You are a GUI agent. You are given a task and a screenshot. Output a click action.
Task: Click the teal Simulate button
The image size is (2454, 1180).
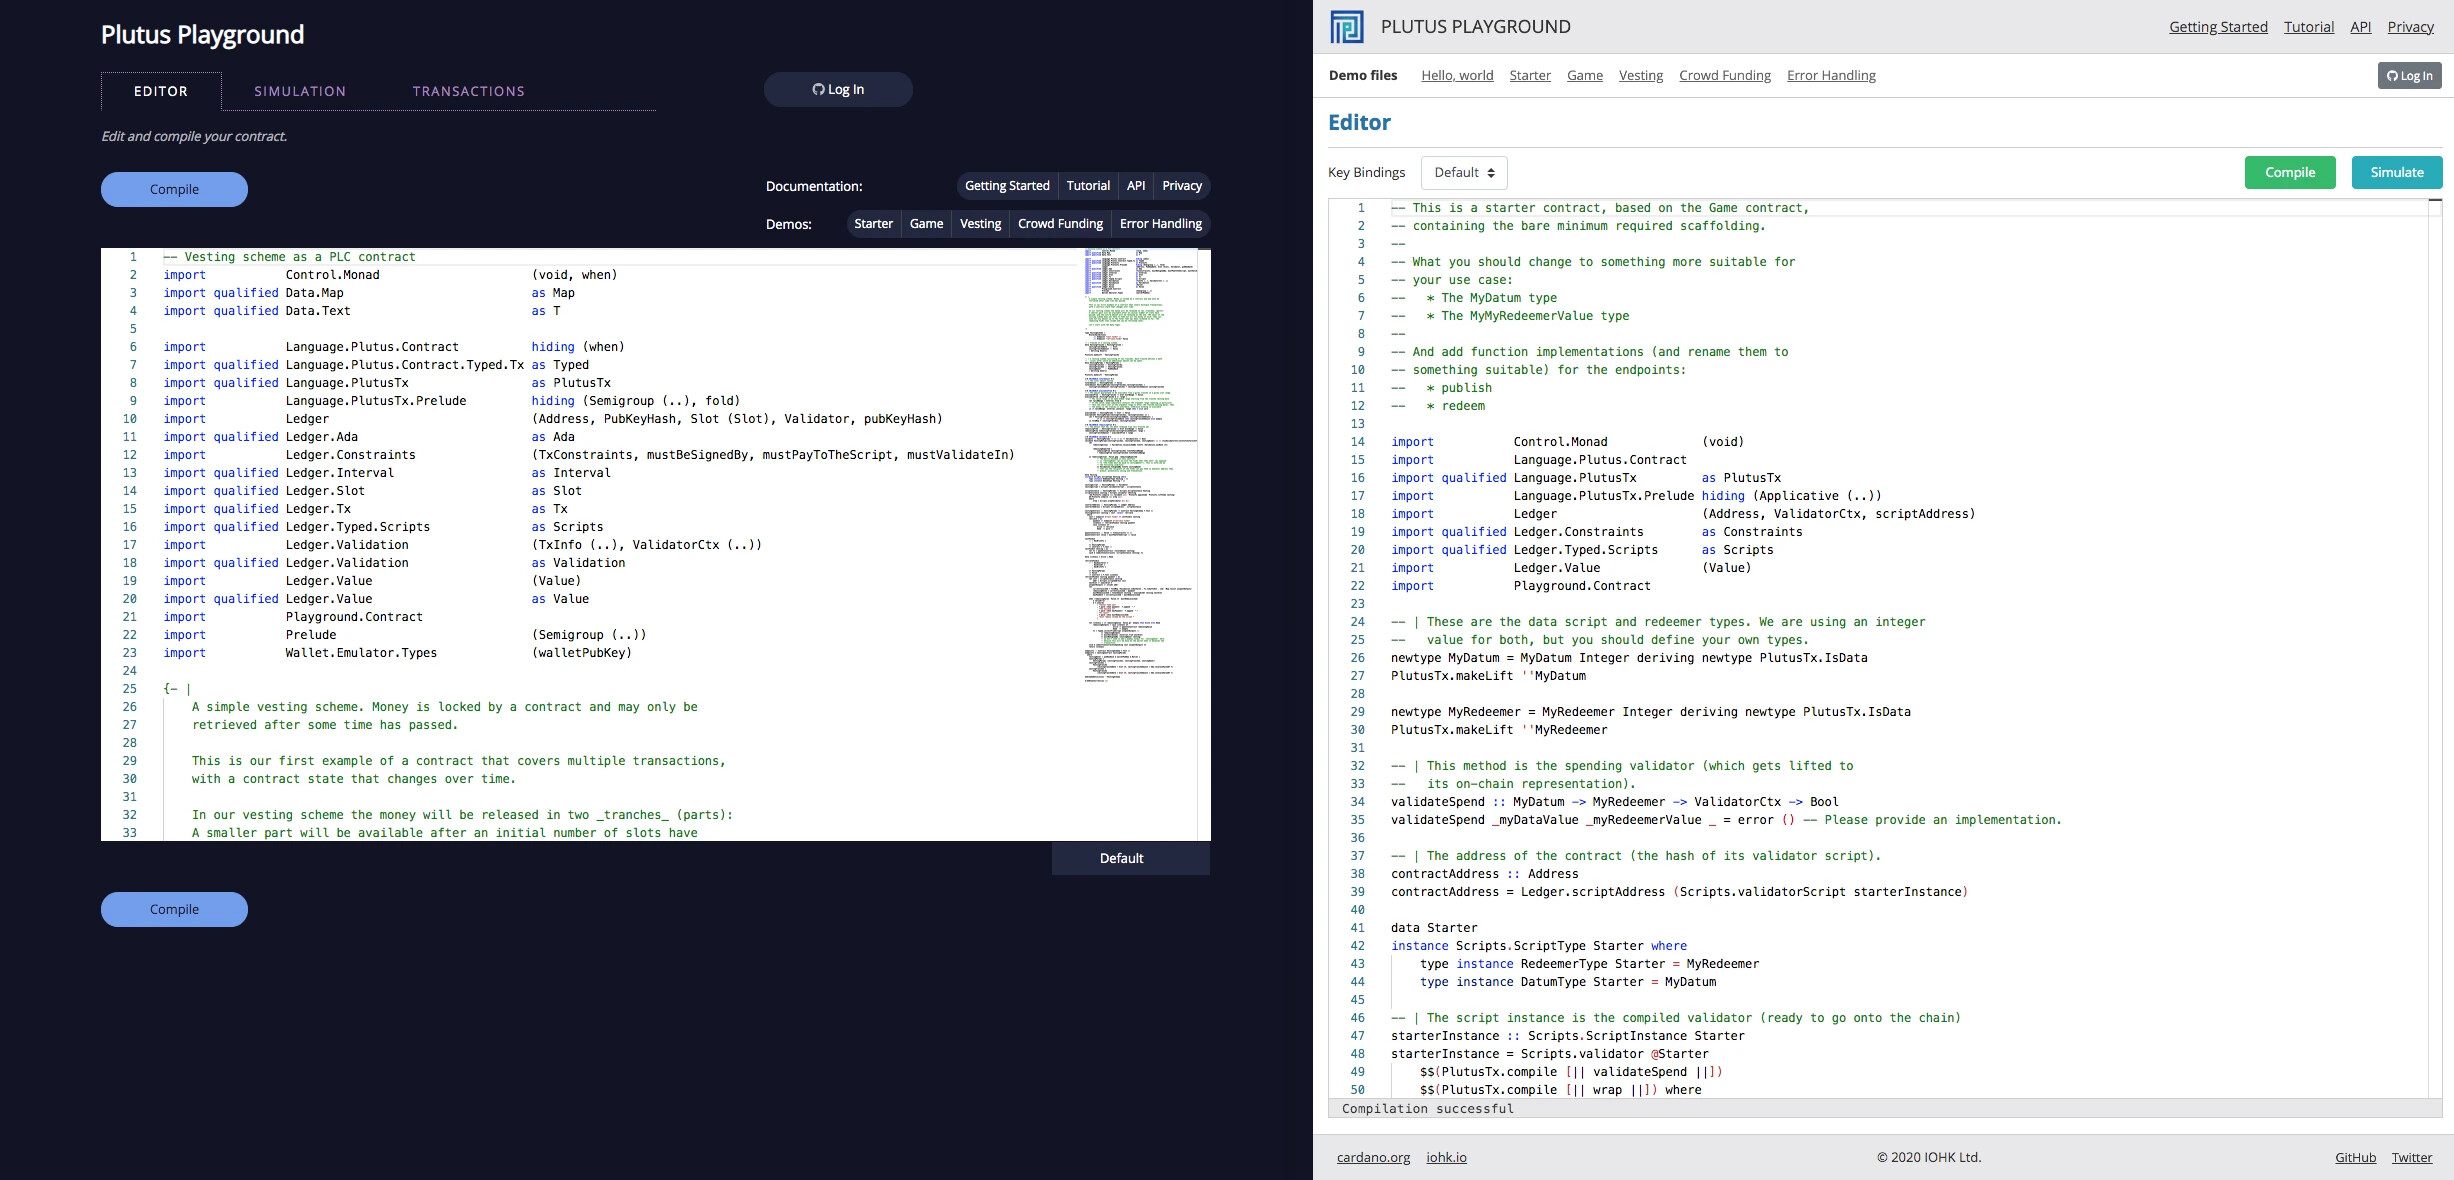click(x=2396, y=172)
